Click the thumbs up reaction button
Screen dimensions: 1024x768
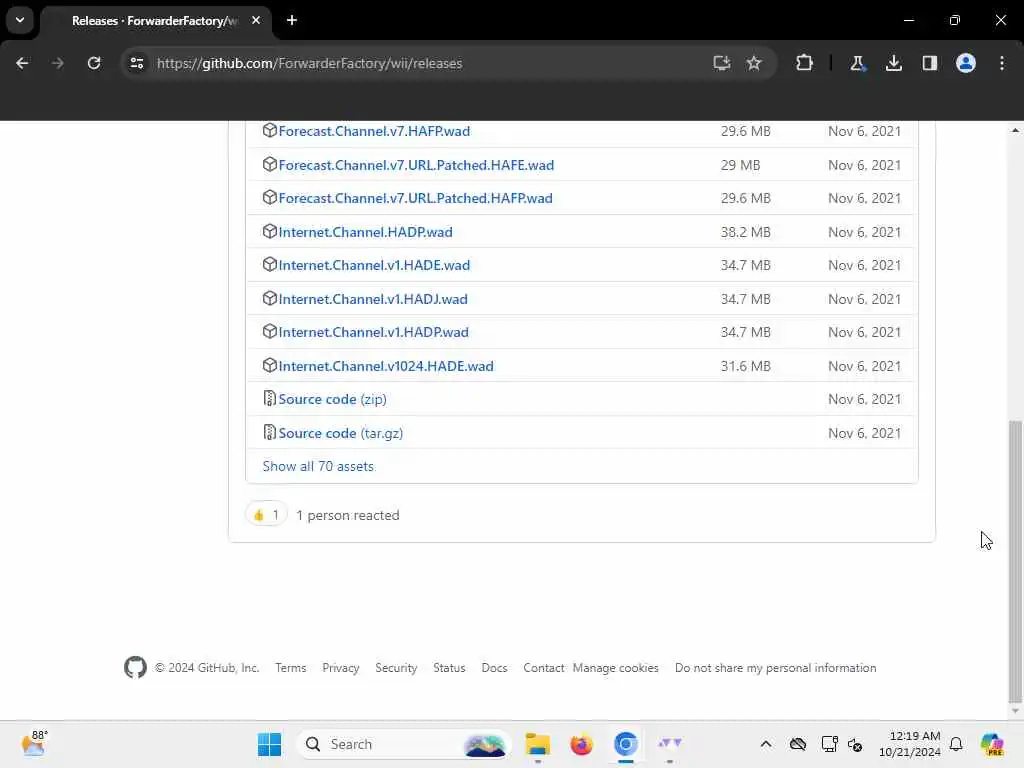266,515
